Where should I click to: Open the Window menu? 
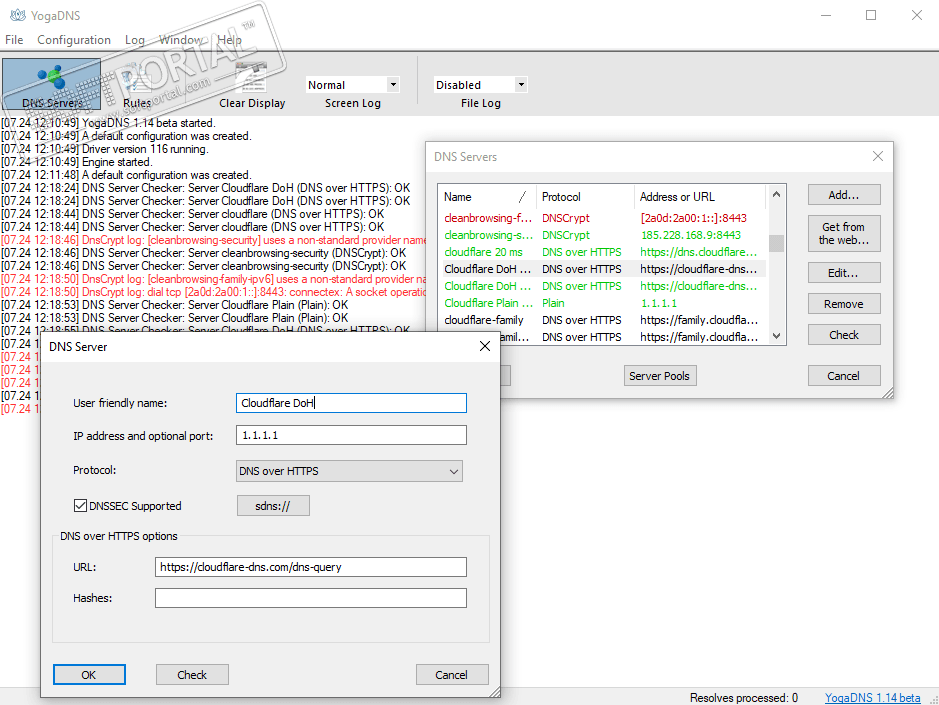coord(181,40)
